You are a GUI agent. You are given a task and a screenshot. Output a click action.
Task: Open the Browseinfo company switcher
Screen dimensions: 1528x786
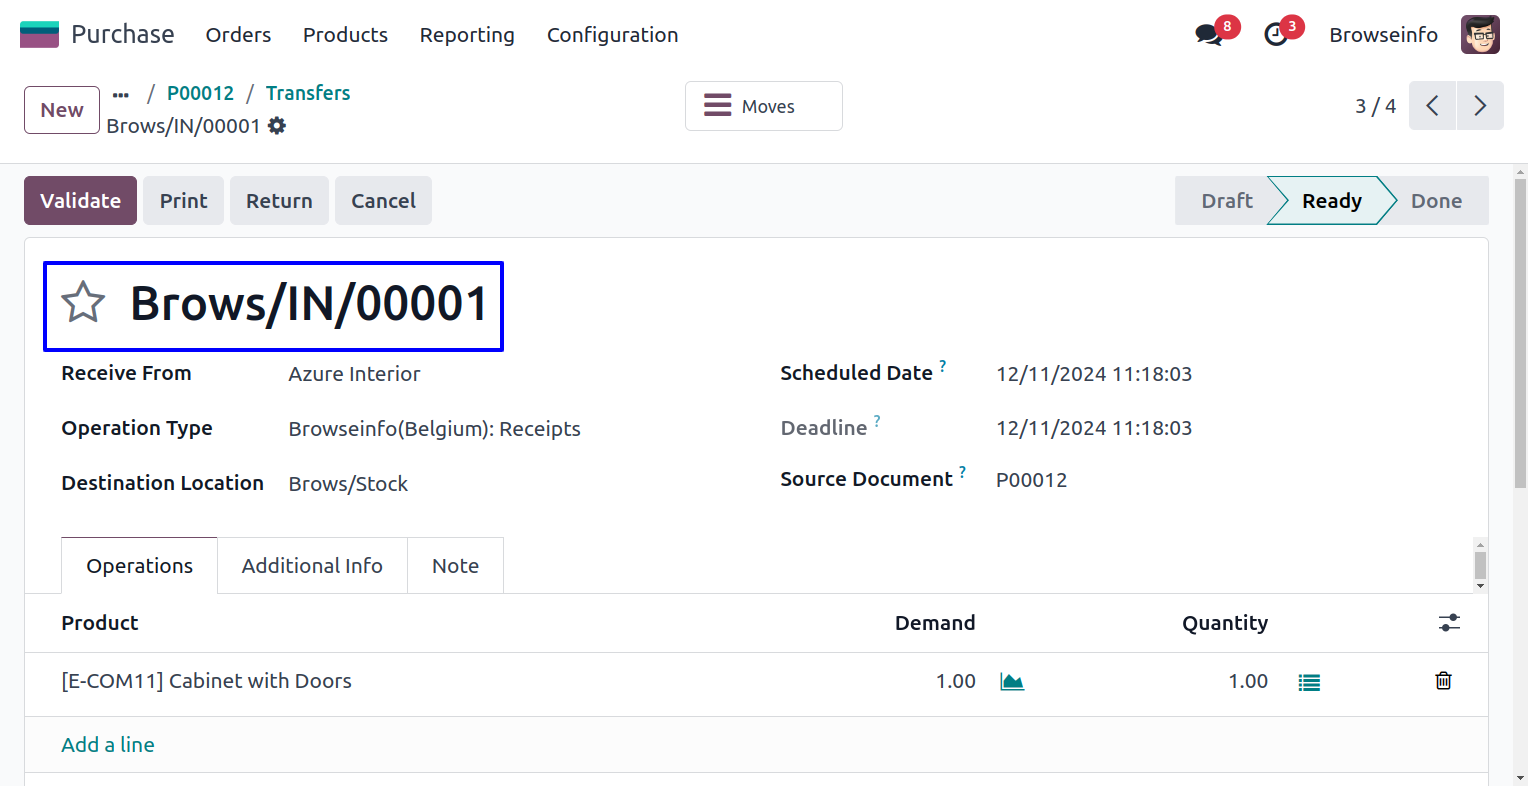coord(1383,35)
